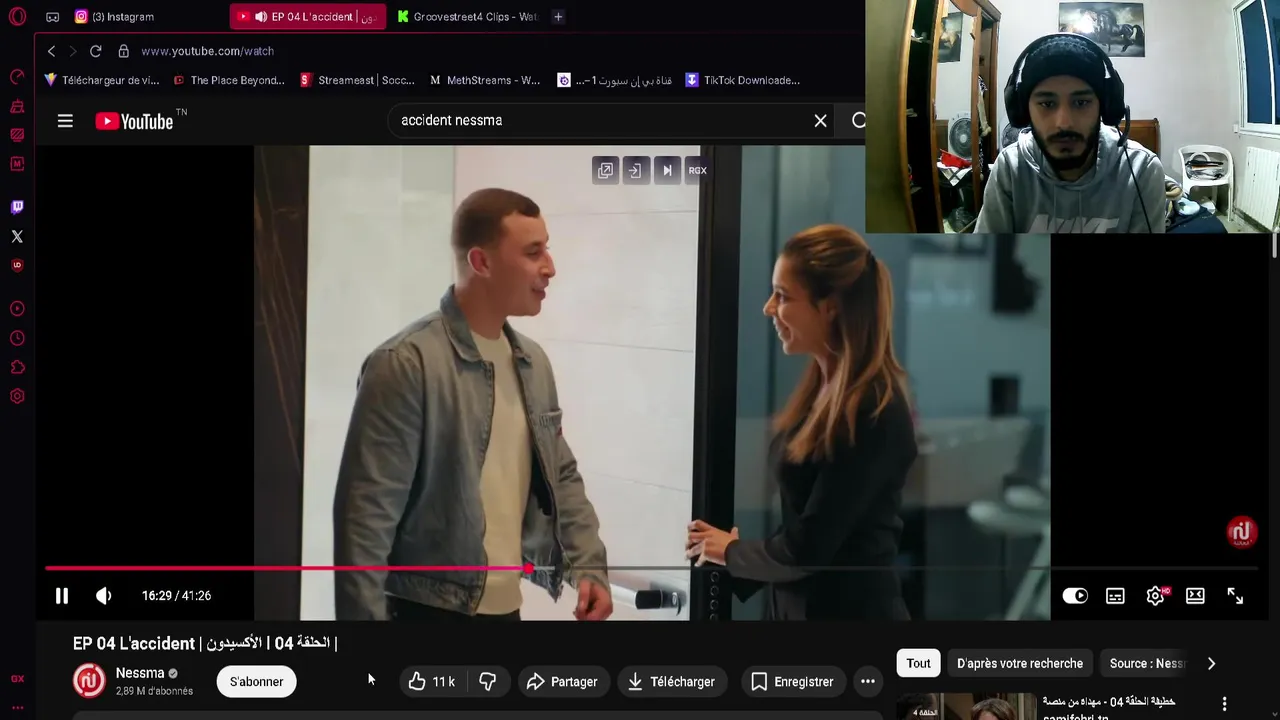The image size is (1280, 720).
Task: Show more filter chips with arrow
Action: coord(1211,664)
